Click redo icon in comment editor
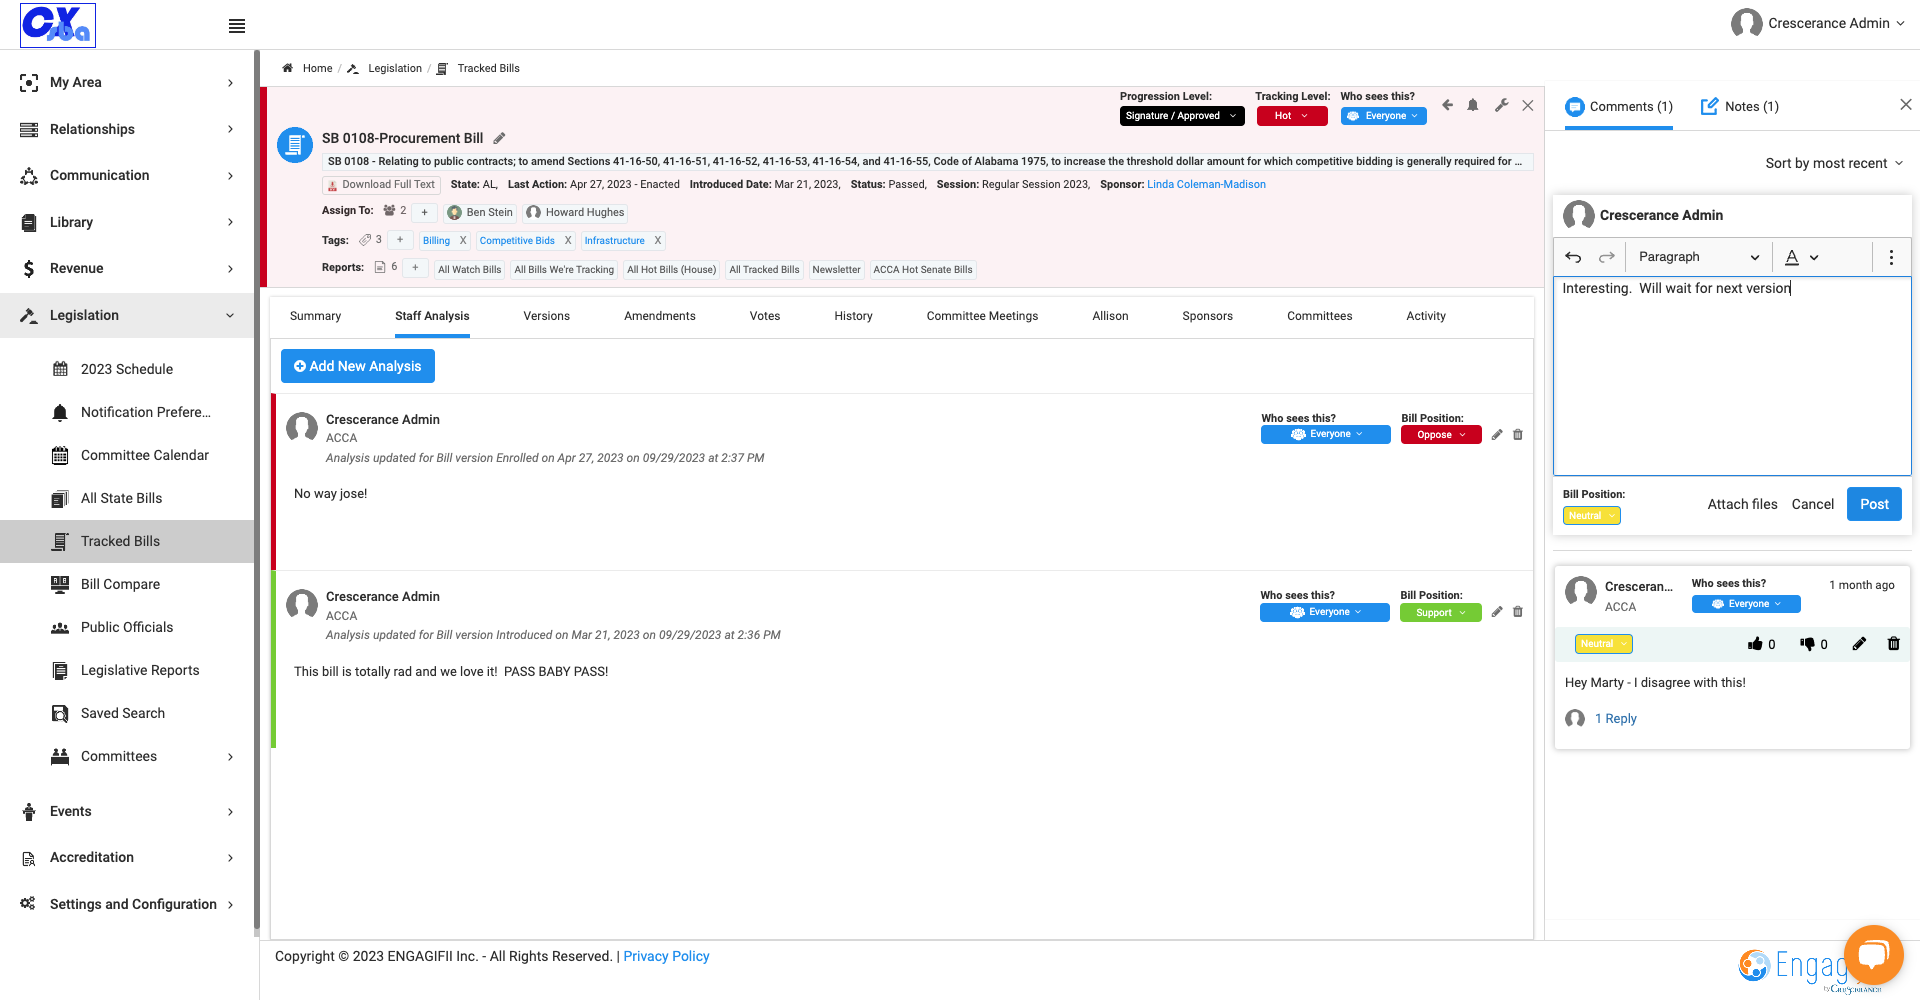Screen dimensions: 1920x1001 1606,257
